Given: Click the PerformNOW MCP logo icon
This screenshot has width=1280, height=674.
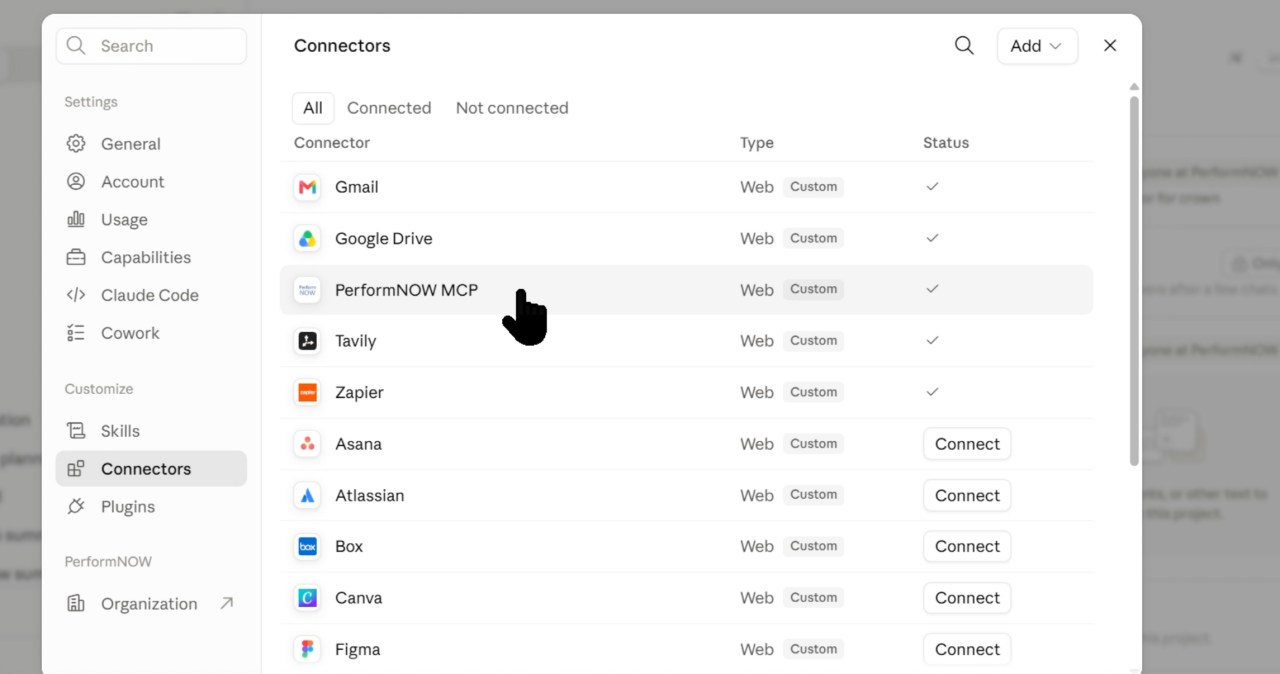Looking at the screenshot, I should [x=307, y=290].
